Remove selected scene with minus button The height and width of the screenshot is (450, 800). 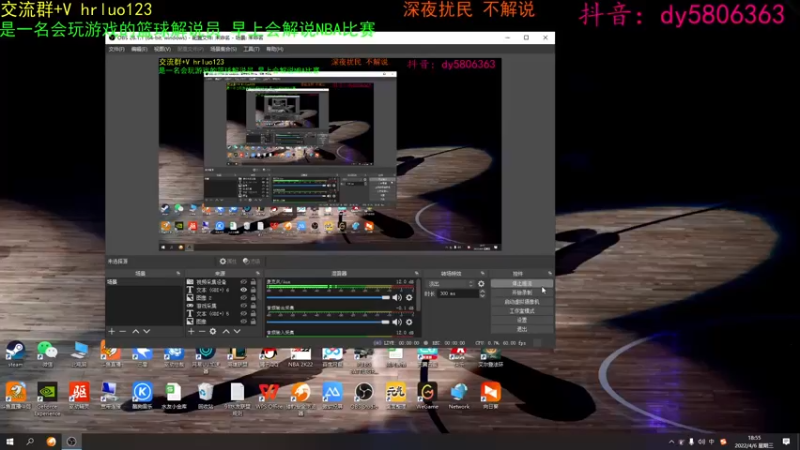coord(122,331)
